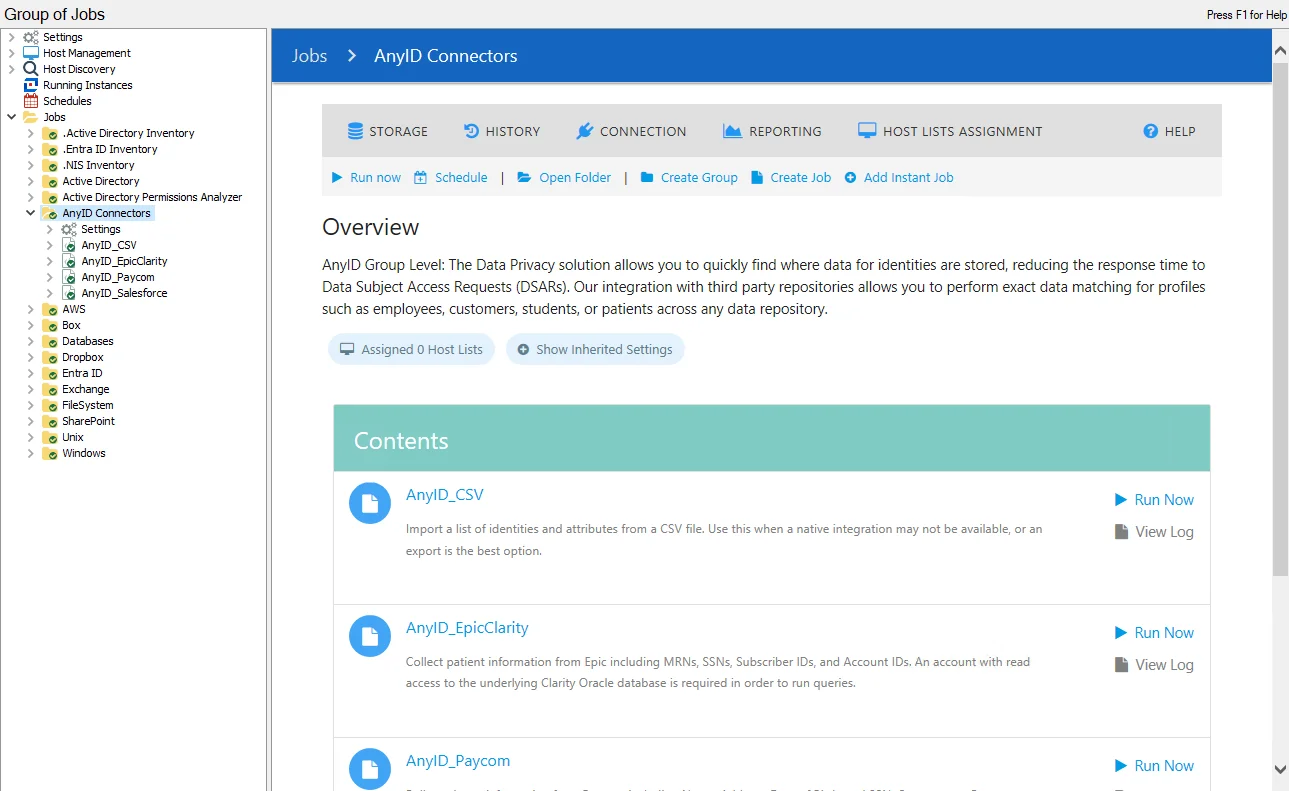Click the AnyID_Salesforce job icon in tree
The width and height of the screenshot is (1289, 791).
coord(69,293)
